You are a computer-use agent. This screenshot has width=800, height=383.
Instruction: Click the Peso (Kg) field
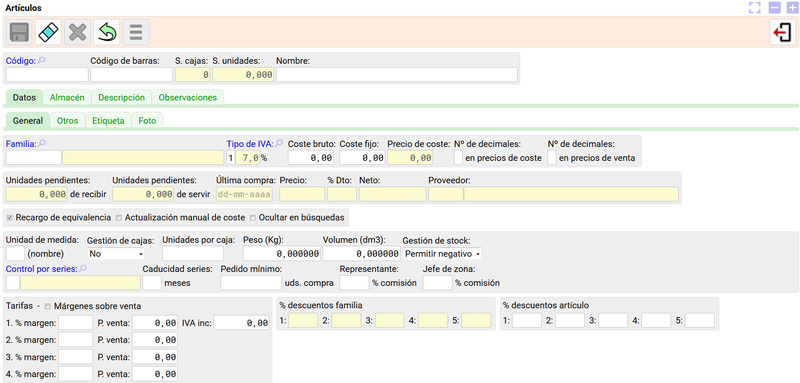pos(282,253)
